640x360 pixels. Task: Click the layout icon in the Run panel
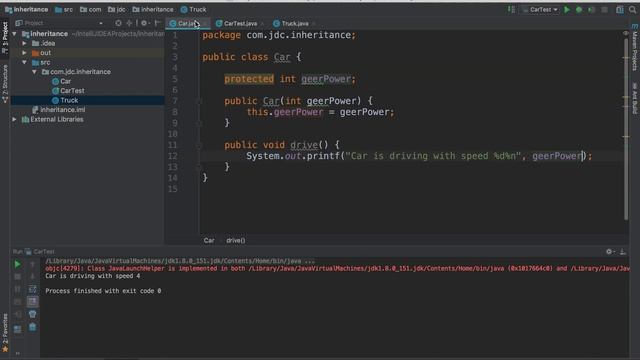18,329
